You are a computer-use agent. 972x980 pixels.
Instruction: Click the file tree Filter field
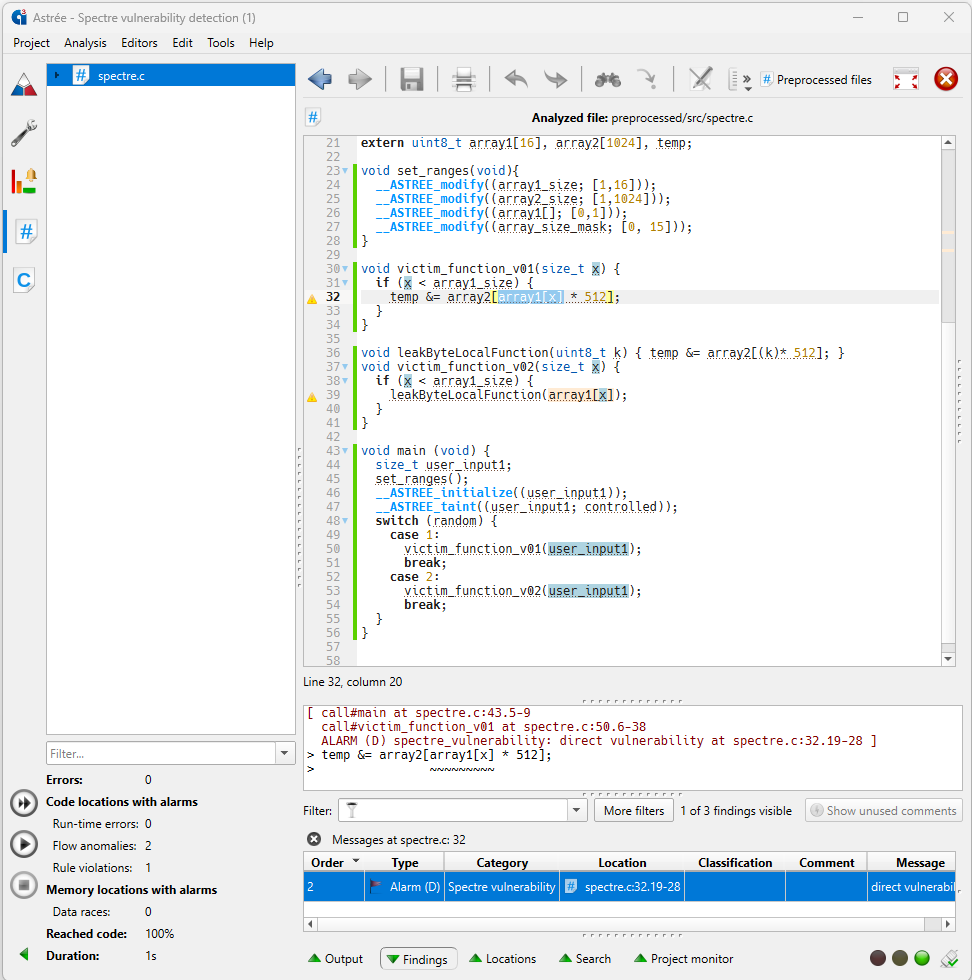pos(161,753)
